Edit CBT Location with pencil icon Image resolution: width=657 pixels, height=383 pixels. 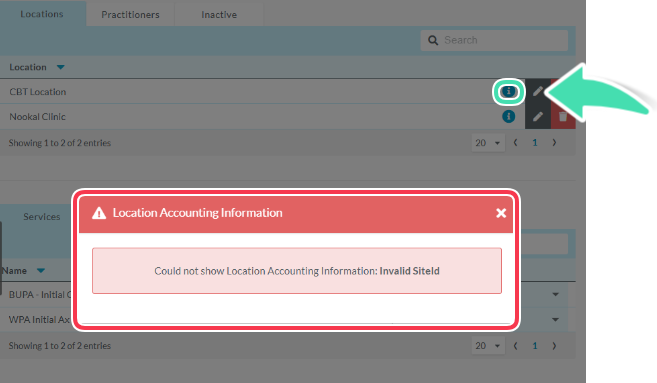tap(538, 91)
